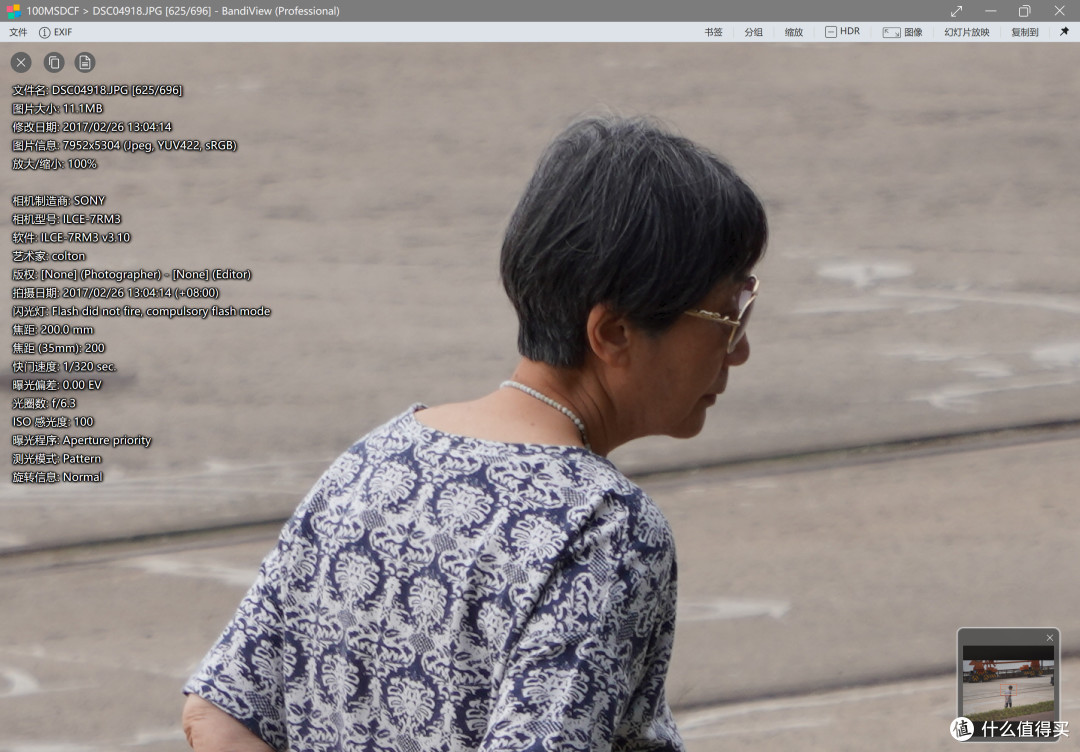The height and width of the screenshot is (752, 1080).
Task: Select the 闪光灯 flash status line
Action: coord(141,311)
